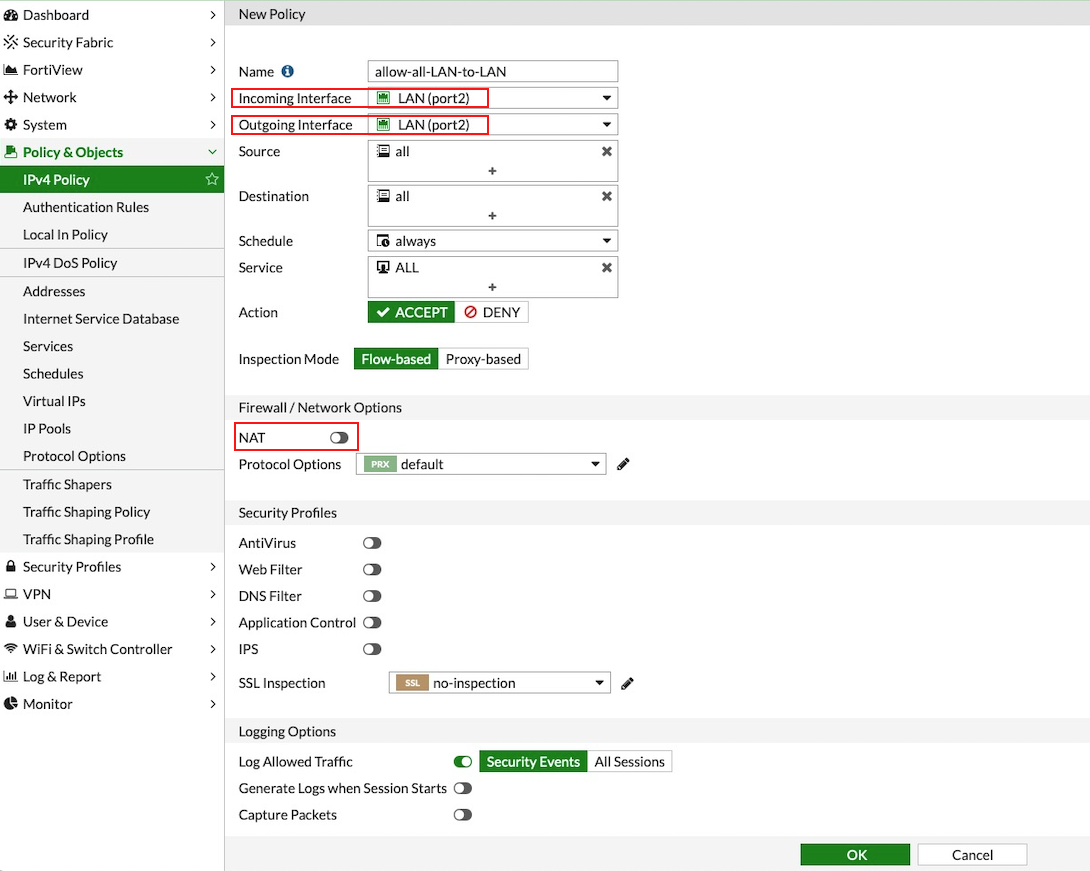Screen dimensions: 1090x871
Task: Remove the 'all' Source entry
Action: click(606, 151)
